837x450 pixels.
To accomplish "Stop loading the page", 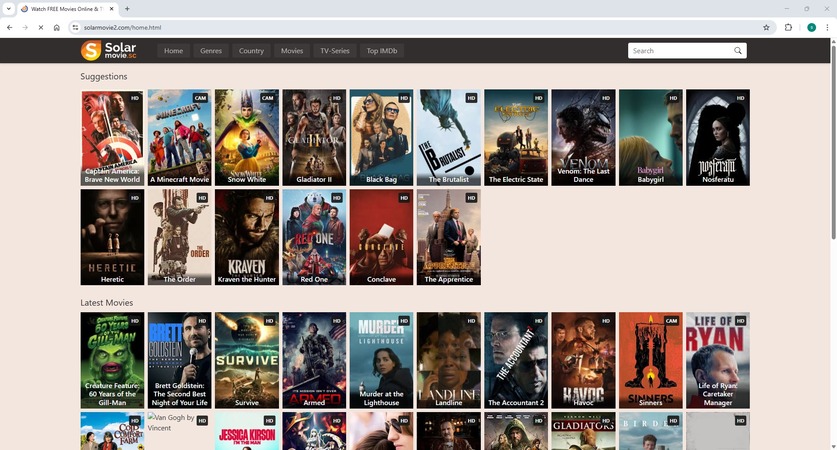I will [41, 27].
